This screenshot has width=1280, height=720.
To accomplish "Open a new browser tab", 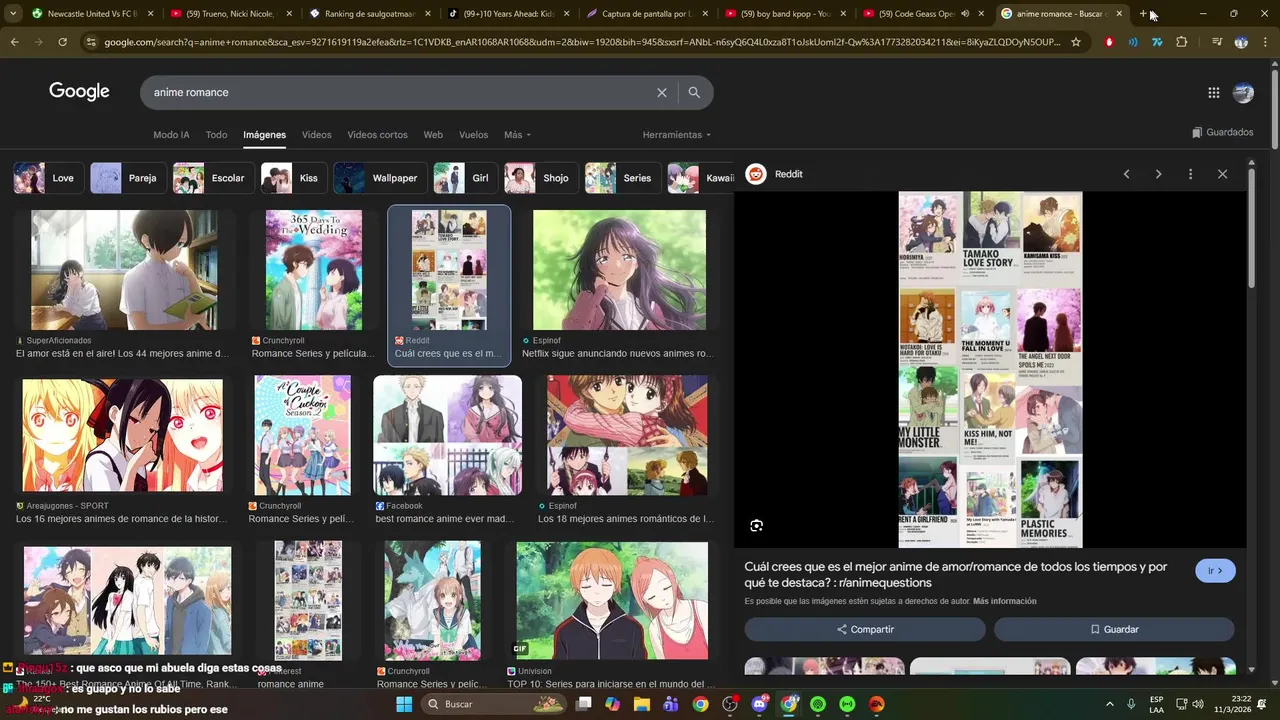I will pos(1144,14).
